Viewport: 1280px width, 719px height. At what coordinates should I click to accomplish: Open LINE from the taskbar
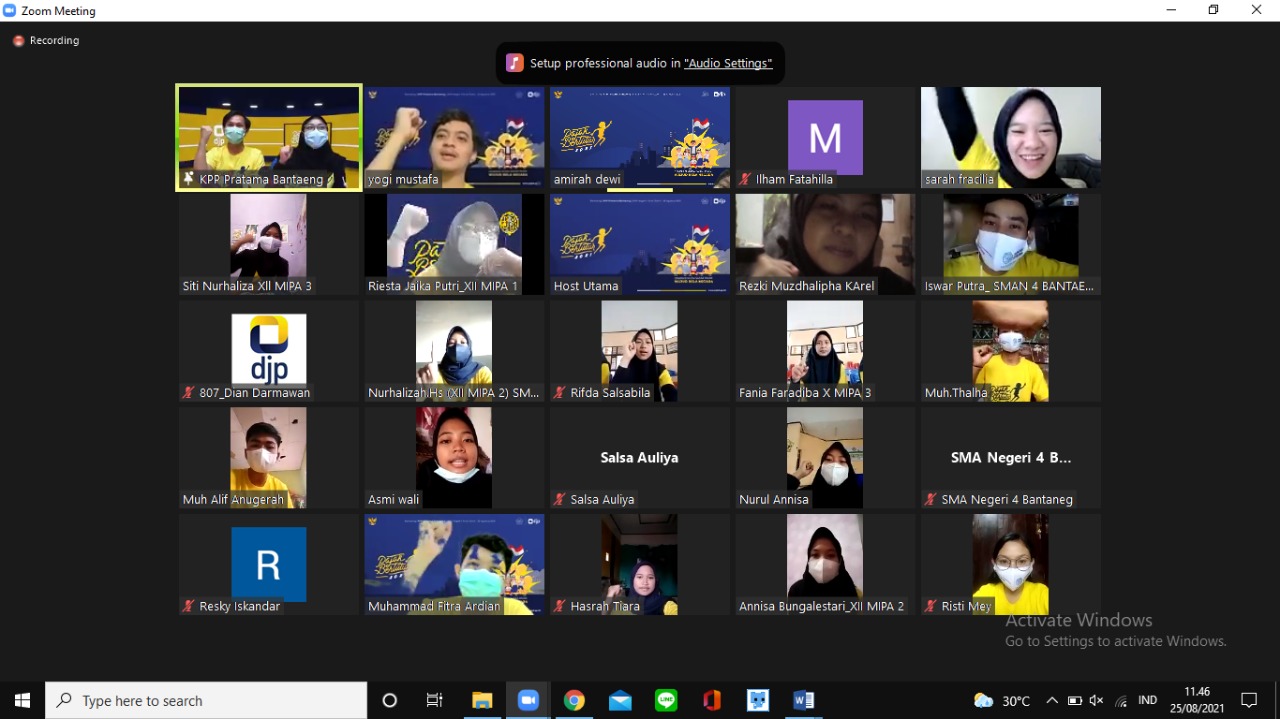pyautogui.click(x=666, y=700)
